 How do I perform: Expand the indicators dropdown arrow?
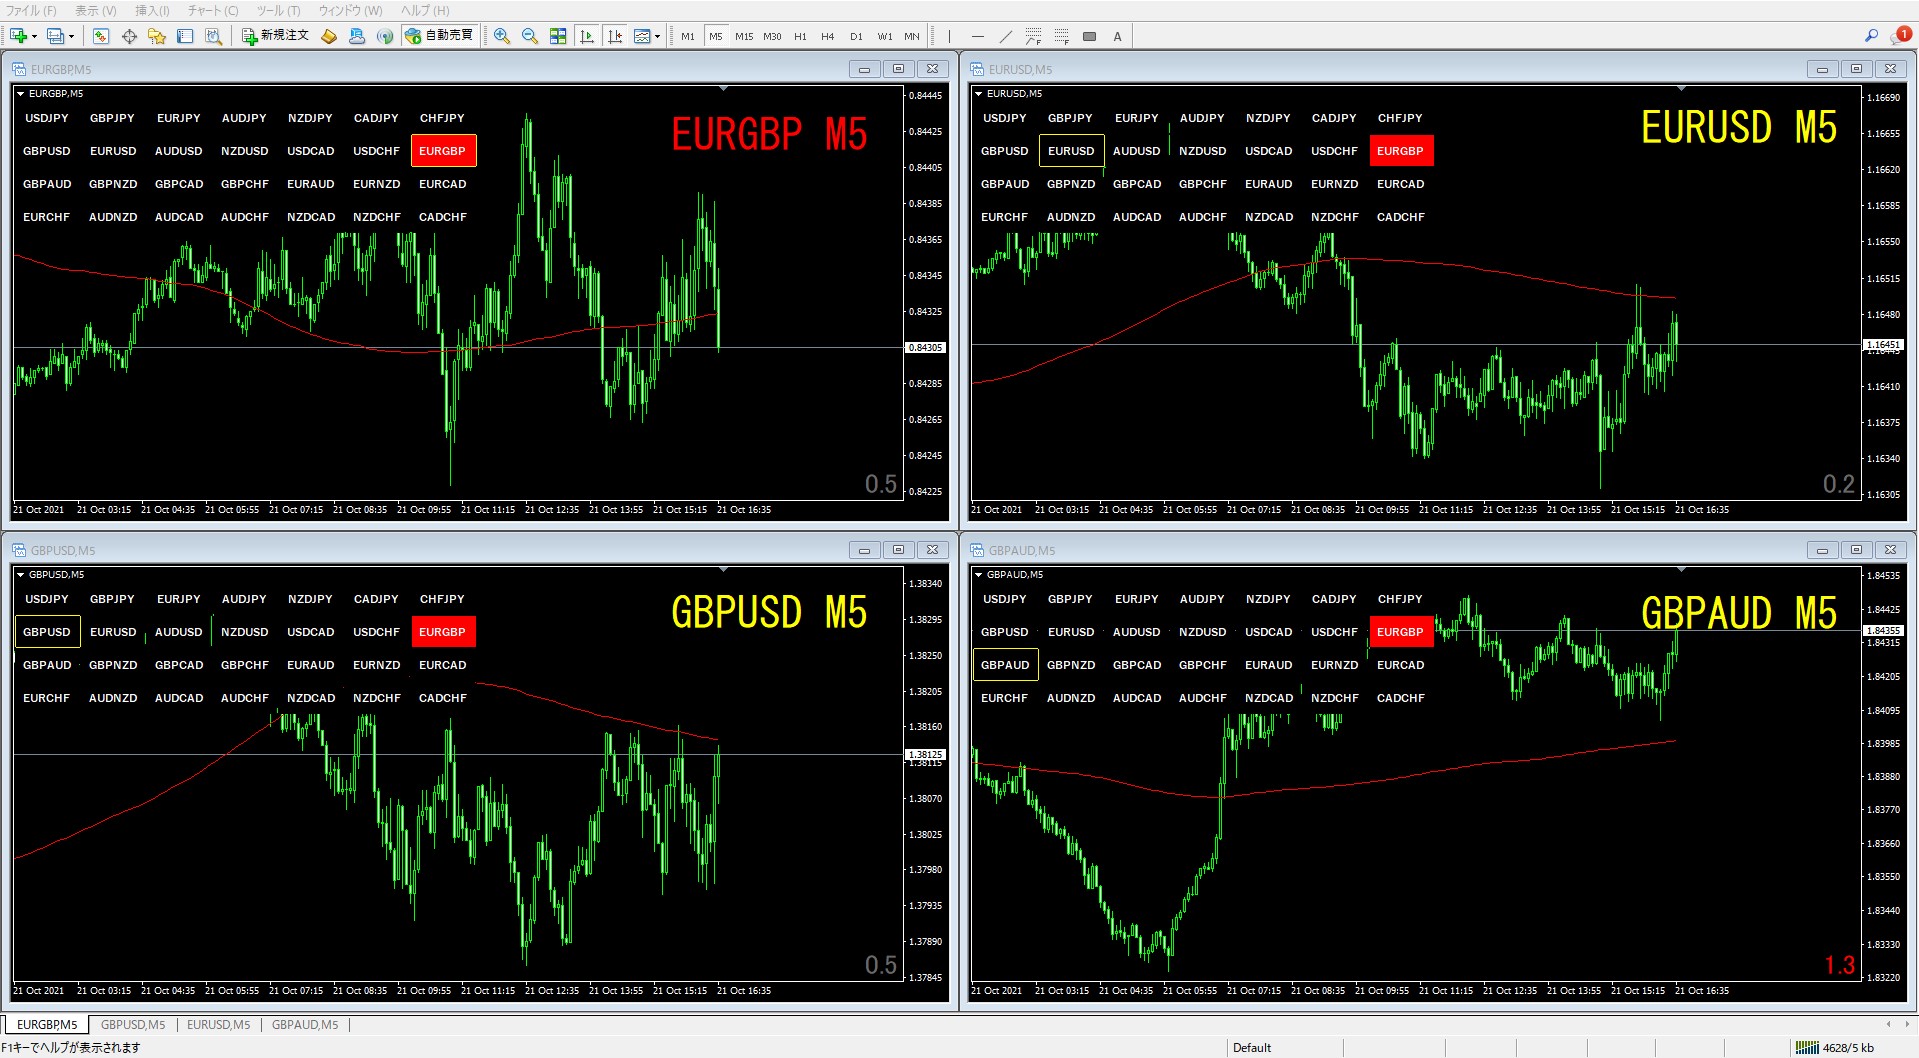click(657, 37)
